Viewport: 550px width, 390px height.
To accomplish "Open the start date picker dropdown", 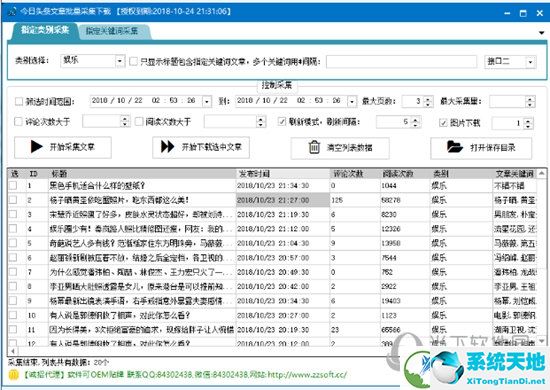I will [207, 102].
